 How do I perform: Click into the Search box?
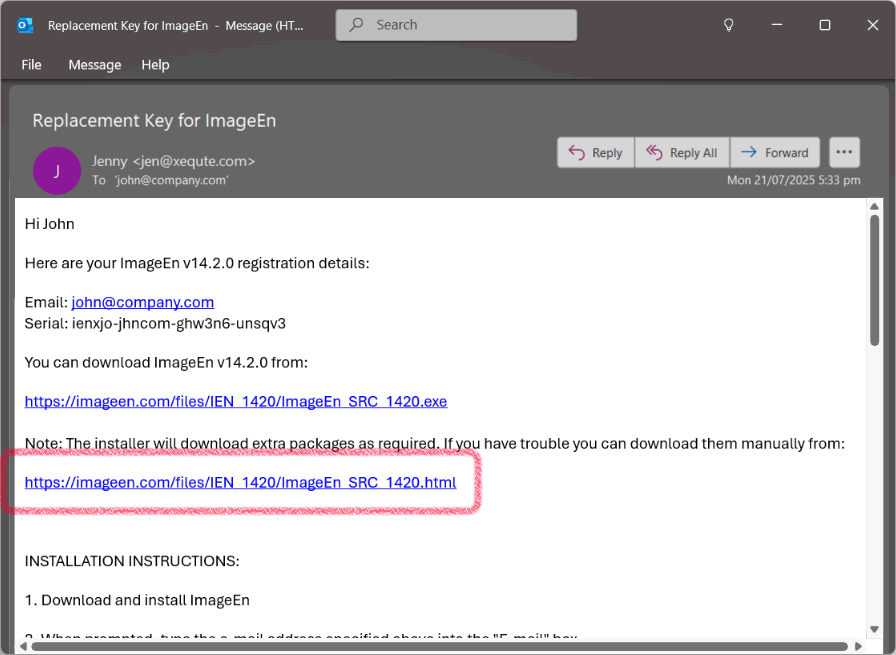coord(456,25)
